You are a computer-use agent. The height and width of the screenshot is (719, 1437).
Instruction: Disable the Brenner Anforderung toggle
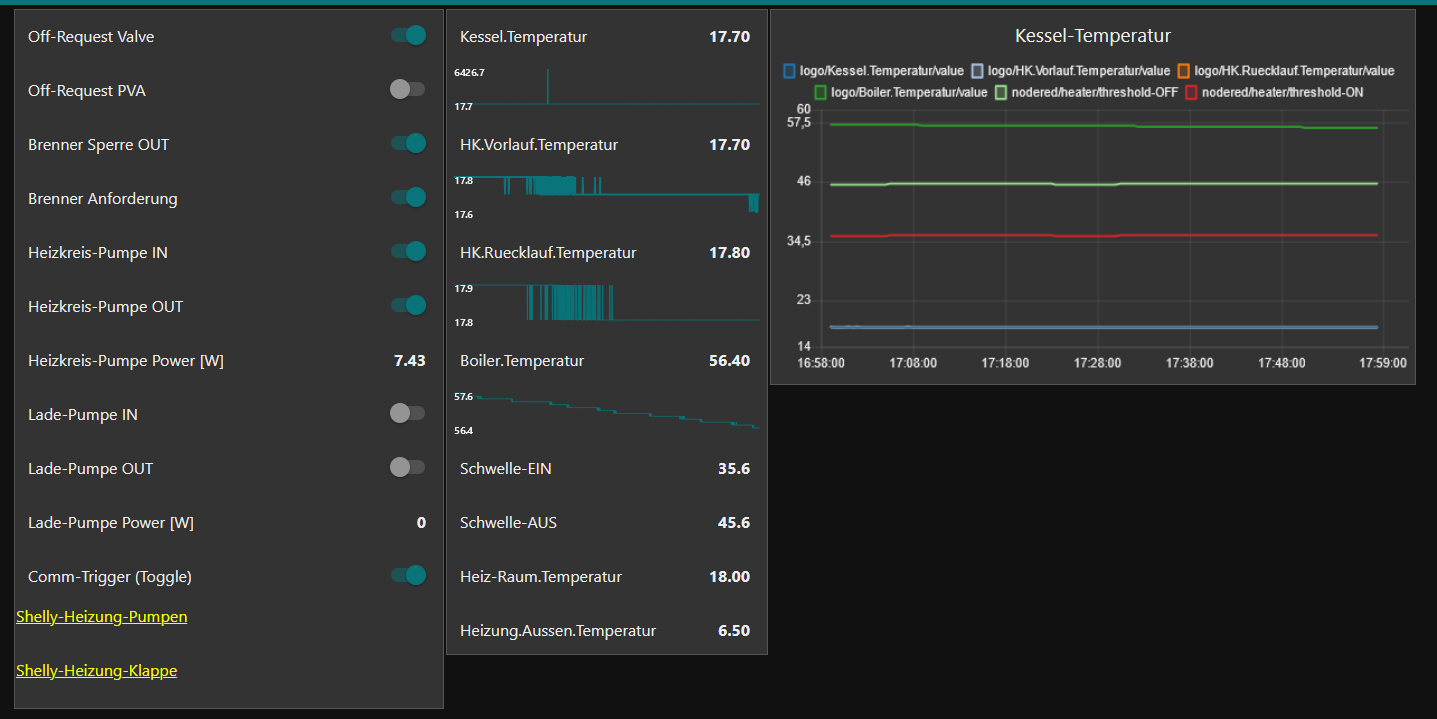point(408,198)
